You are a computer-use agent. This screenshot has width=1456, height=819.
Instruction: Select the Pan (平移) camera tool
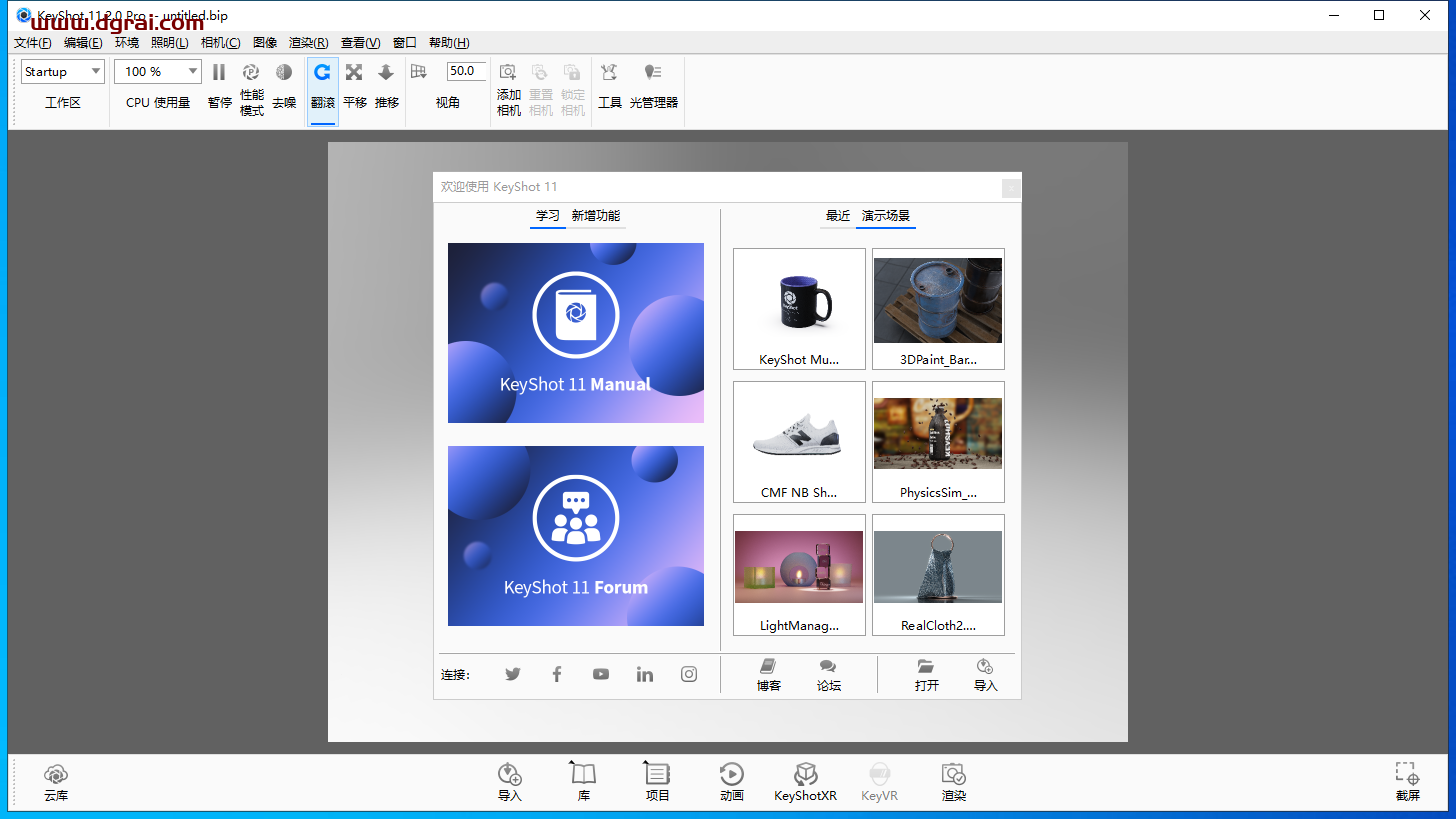tap(354, 73)
